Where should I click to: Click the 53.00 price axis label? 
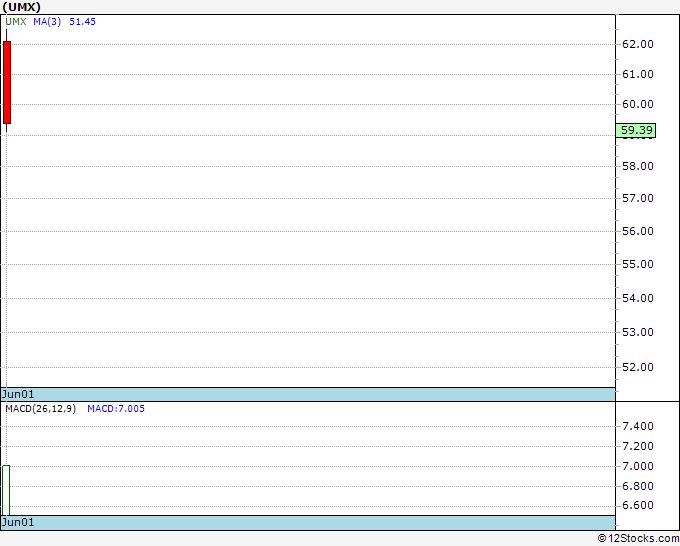(x=638, y=332)
